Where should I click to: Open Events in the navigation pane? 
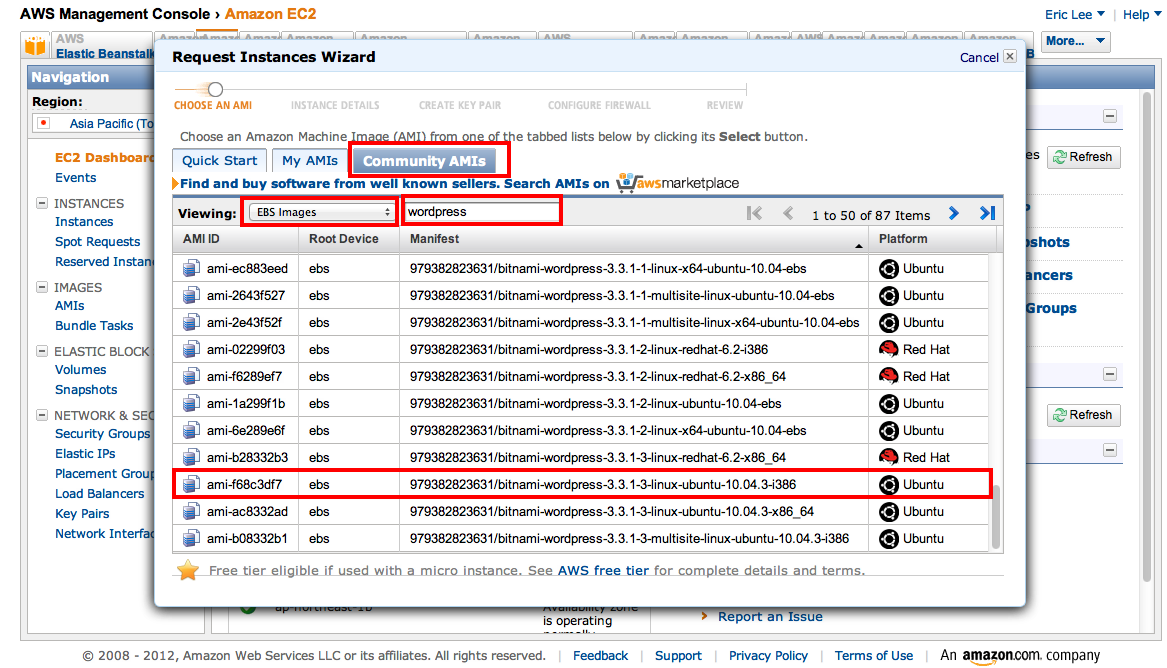tap(75, 178)
